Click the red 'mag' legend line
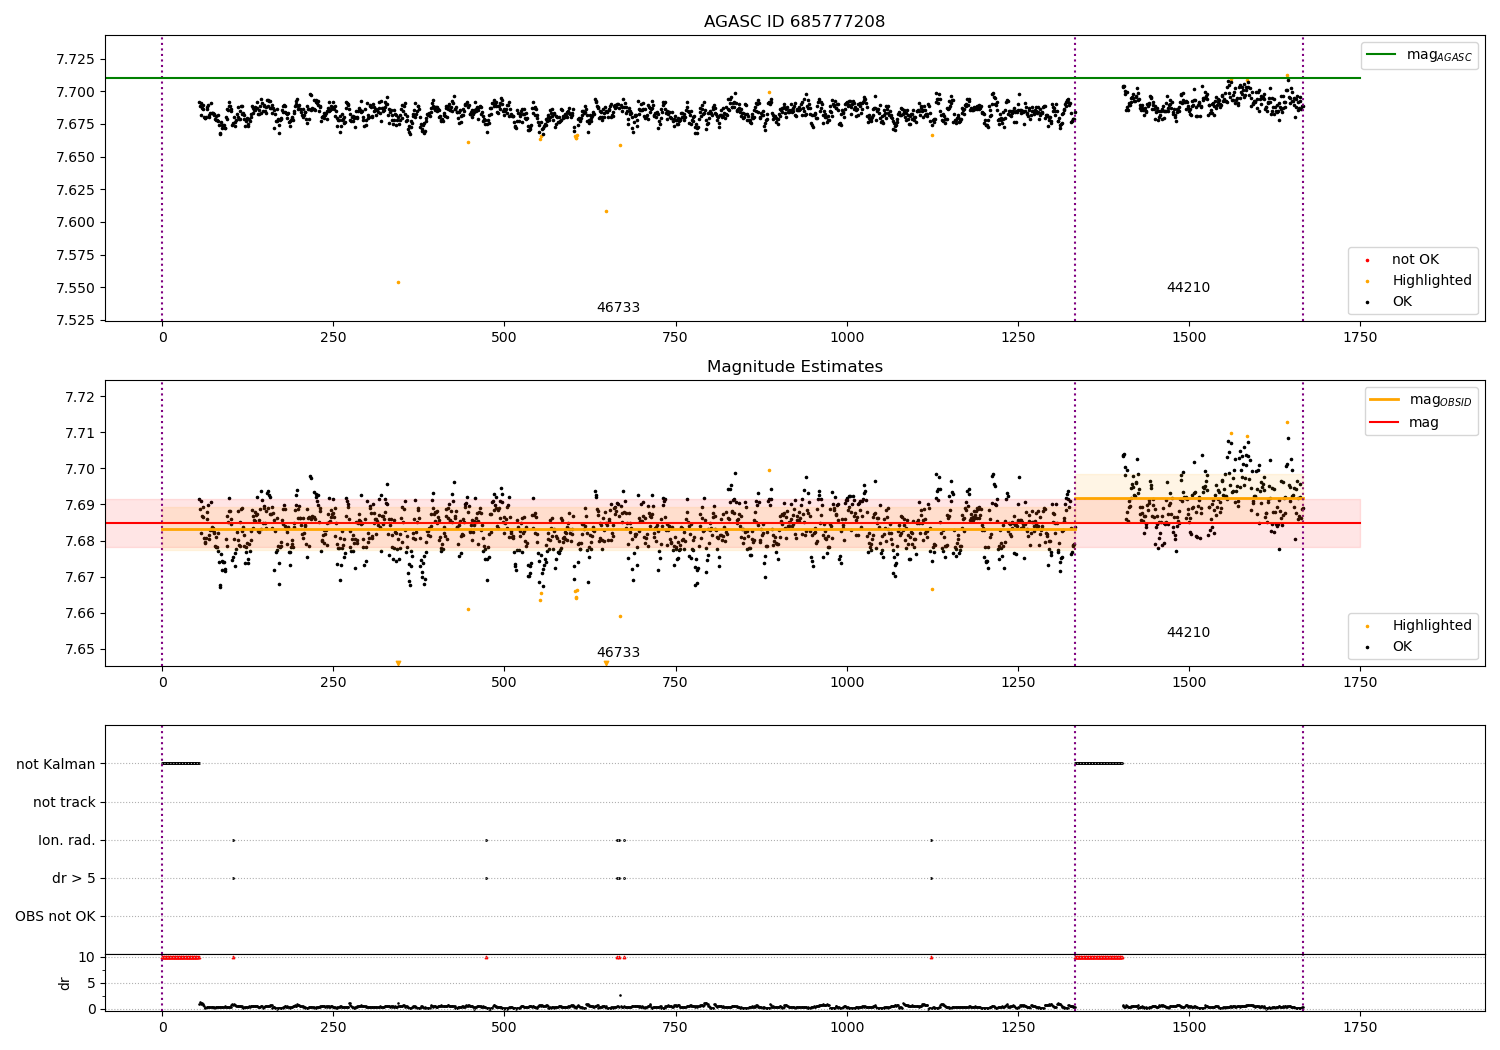The height and width of the screenshot is (1050, 1500). coord(1384,423)
